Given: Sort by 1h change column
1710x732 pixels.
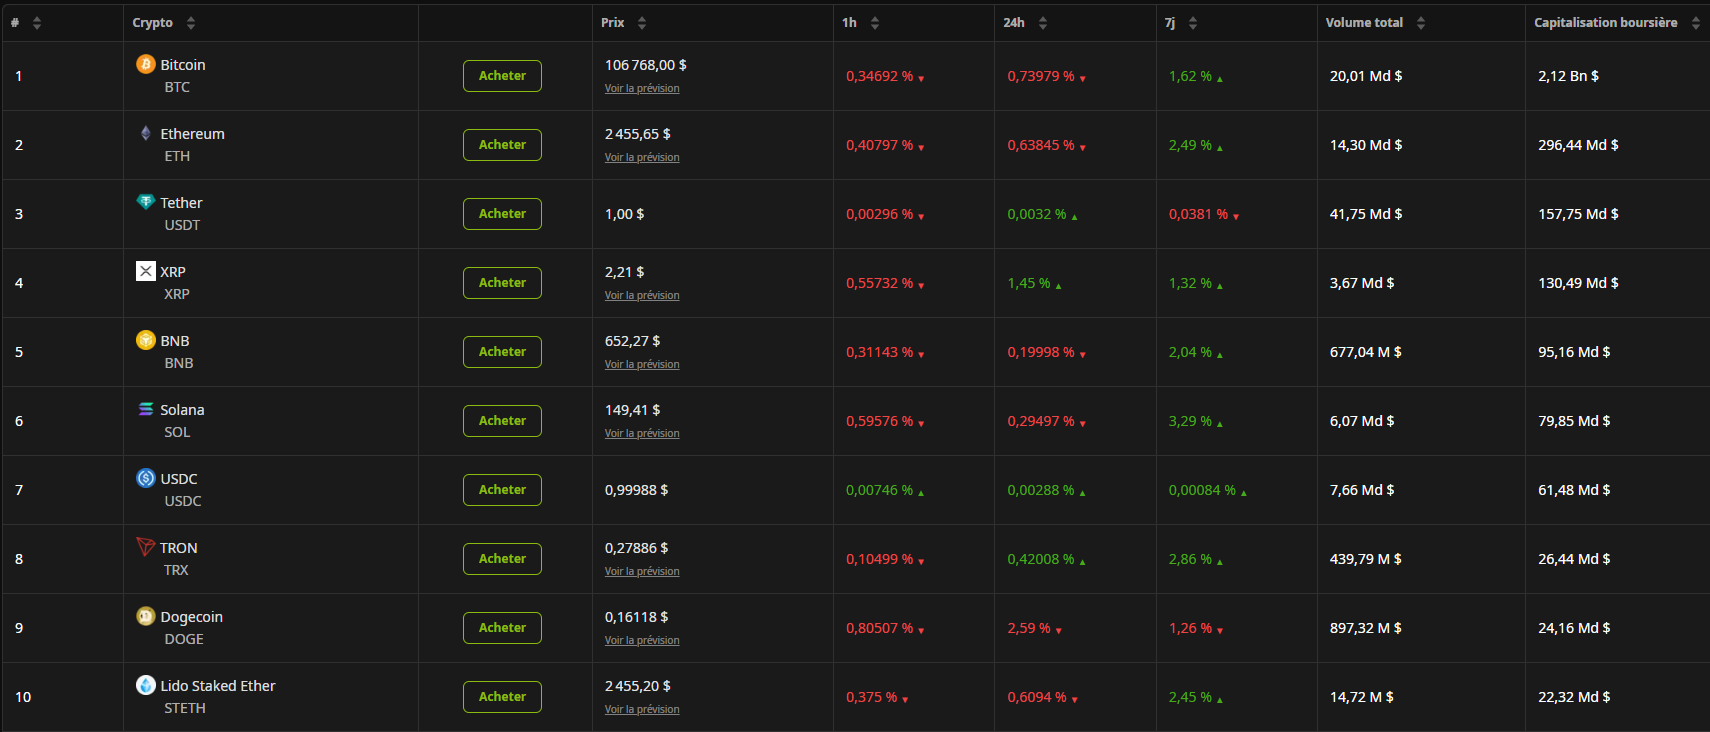Looking at the screenshot, I should click(875, 23).
